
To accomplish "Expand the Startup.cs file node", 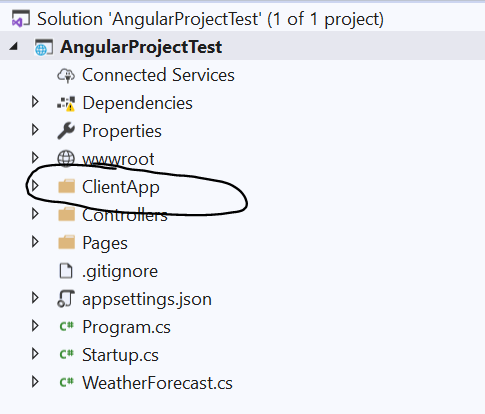I will (35, 354).
